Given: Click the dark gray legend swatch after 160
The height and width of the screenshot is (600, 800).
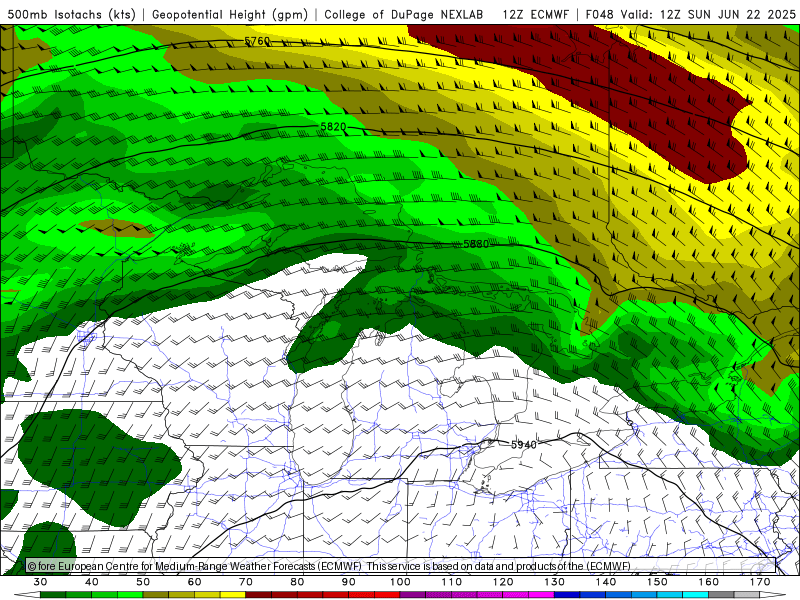Looking at the screenshot, I should [x=721, y=595].
